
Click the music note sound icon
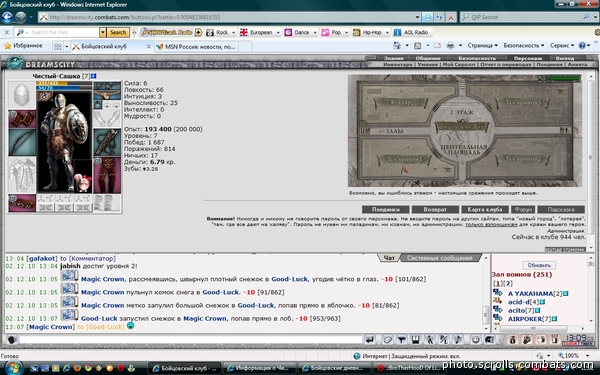click(x=458, y=339)
